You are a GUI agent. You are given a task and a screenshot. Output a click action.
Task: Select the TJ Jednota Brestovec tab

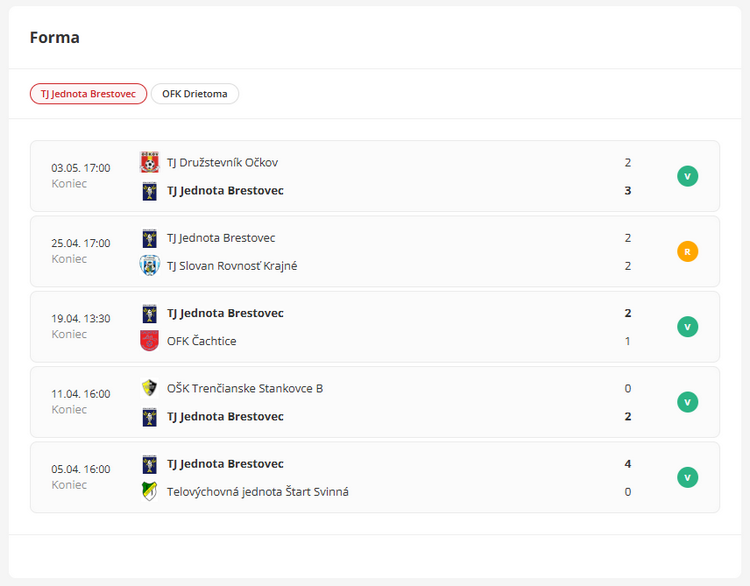(88, 94)
